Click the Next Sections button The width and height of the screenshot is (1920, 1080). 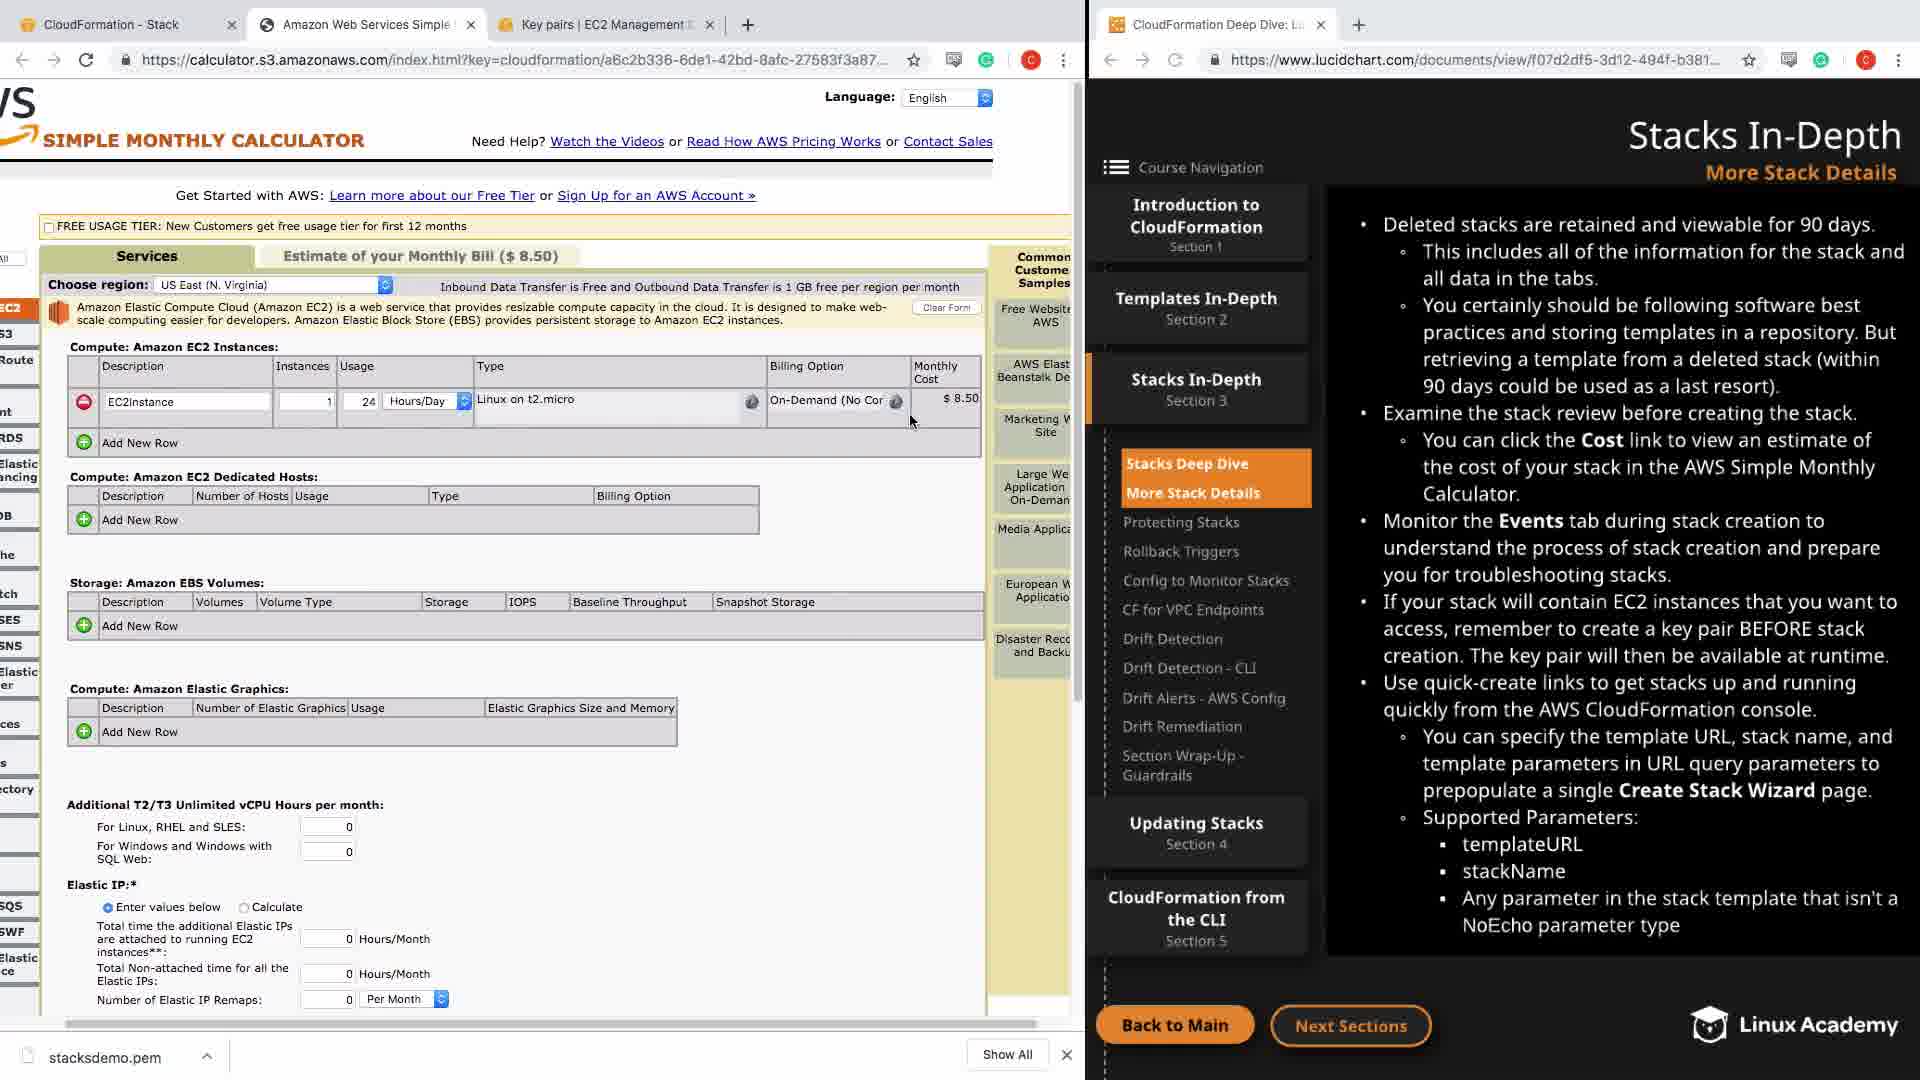[x=1350, y=1026]
